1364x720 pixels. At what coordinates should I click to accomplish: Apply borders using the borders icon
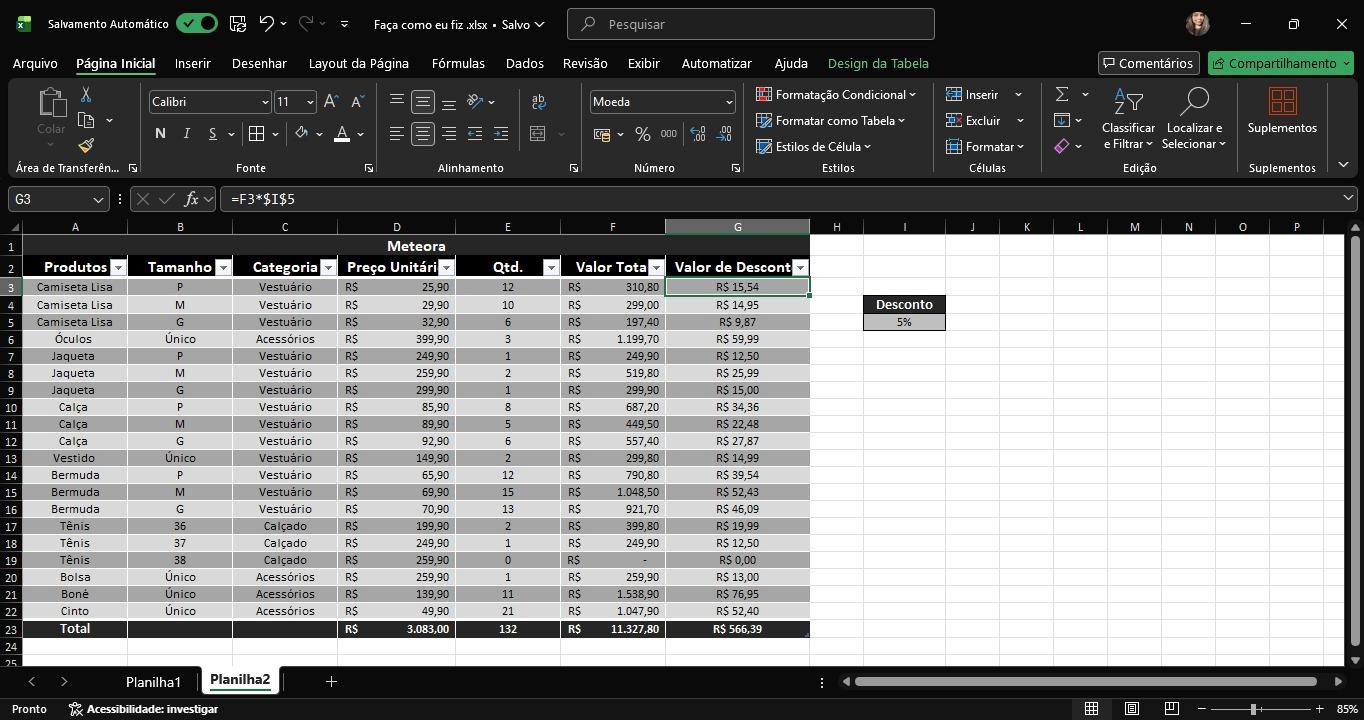257,134
